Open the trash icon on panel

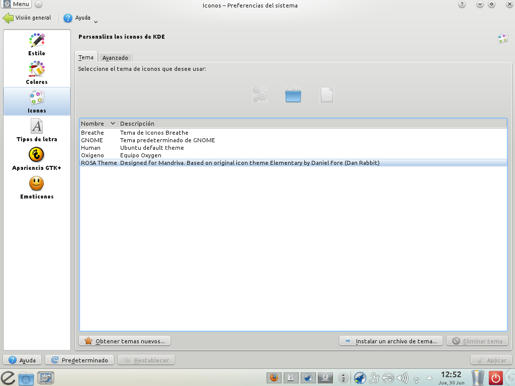[478, 378]
